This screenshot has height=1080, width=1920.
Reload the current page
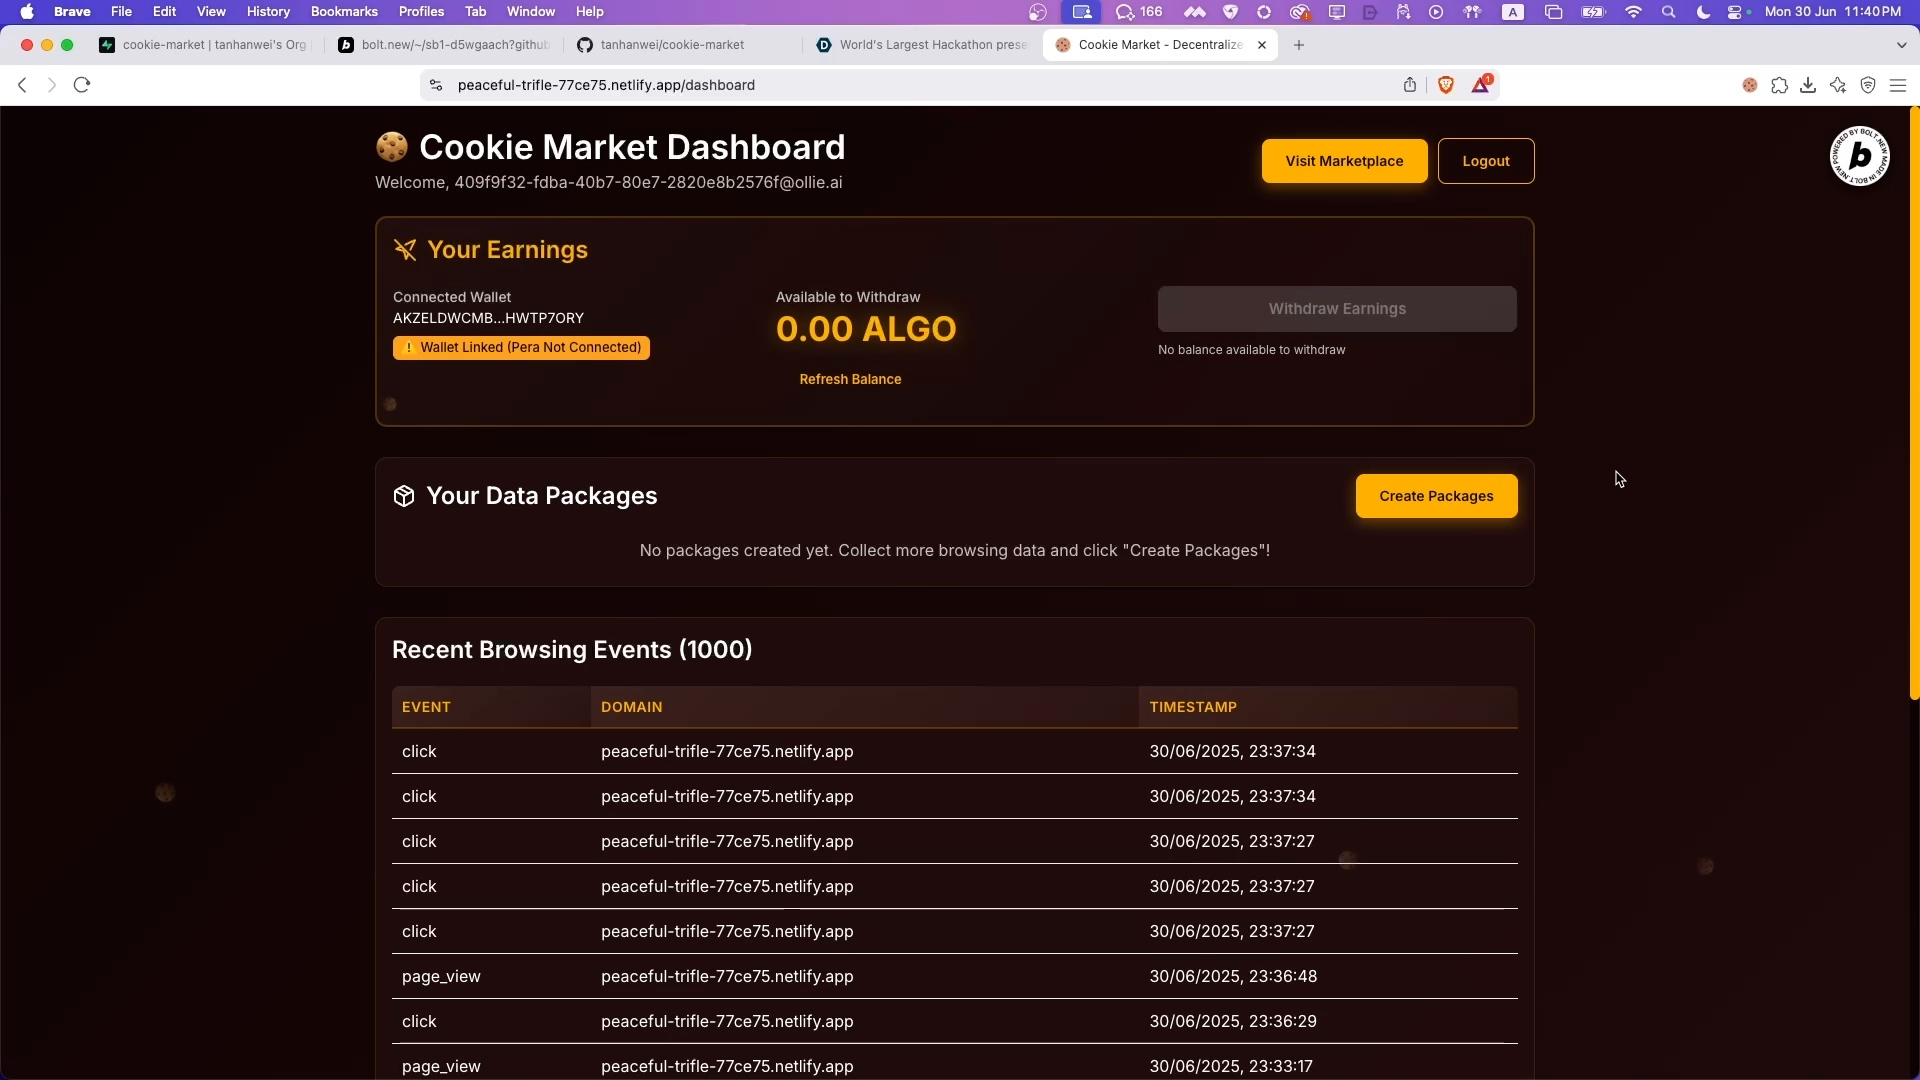click(x=83, y=85)
